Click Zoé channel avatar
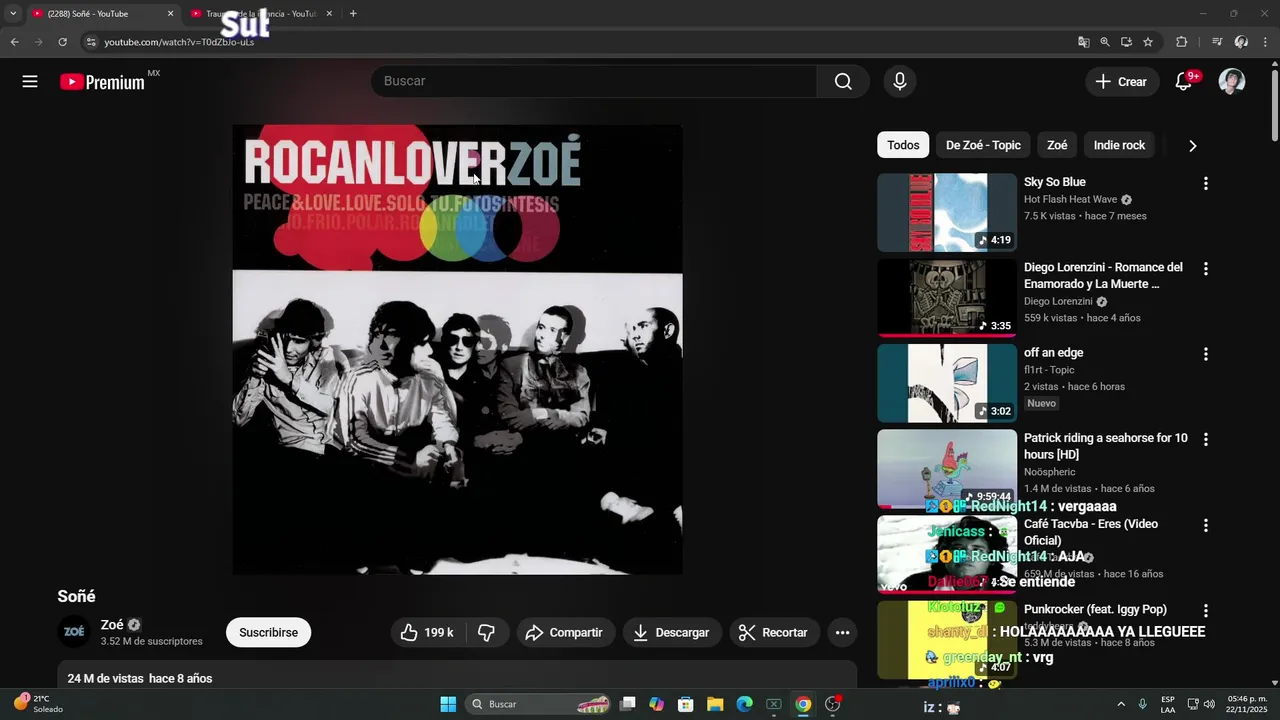This screenshot has width=1280, height=720. point(74,632)
